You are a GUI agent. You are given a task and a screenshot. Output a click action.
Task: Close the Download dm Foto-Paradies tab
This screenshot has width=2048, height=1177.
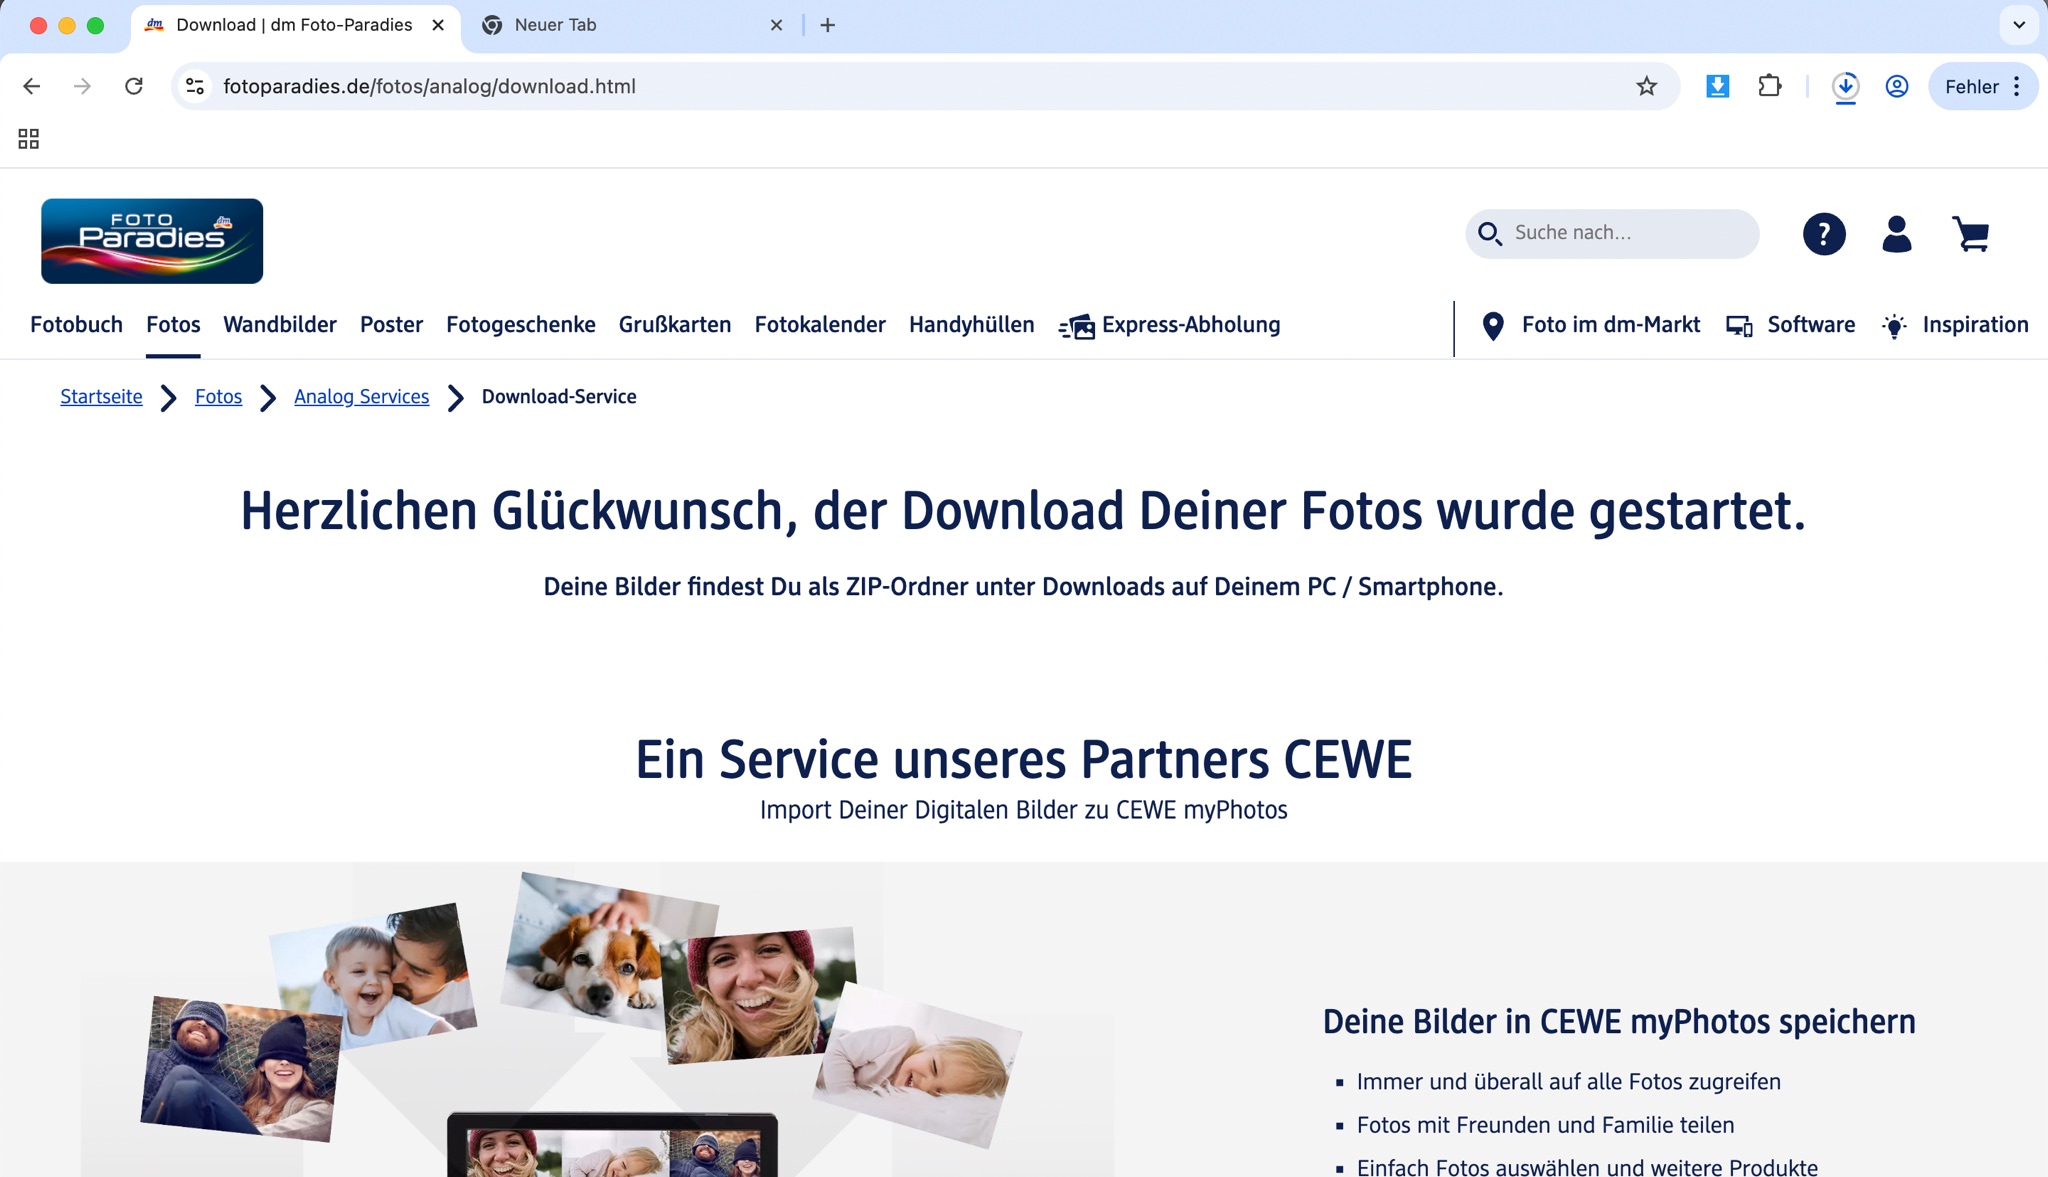[x=438, y=25]
